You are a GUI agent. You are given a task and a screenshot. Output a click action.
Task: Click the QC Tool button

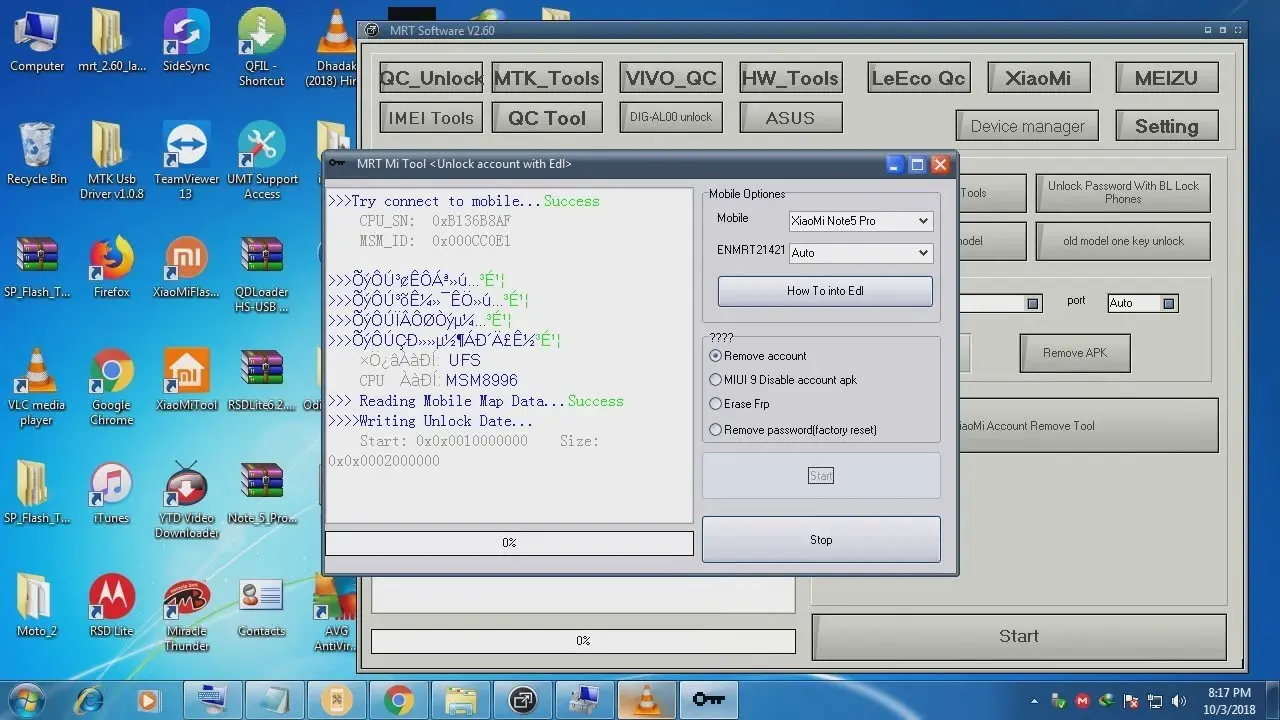(x=547, y=118)
